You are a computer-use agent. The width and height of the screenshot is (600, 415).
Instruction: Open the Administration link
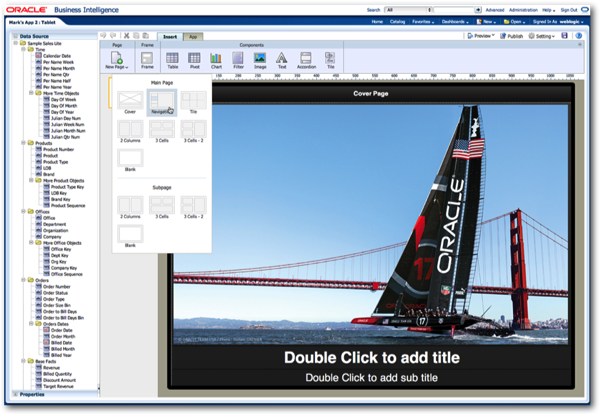point(523,10)
